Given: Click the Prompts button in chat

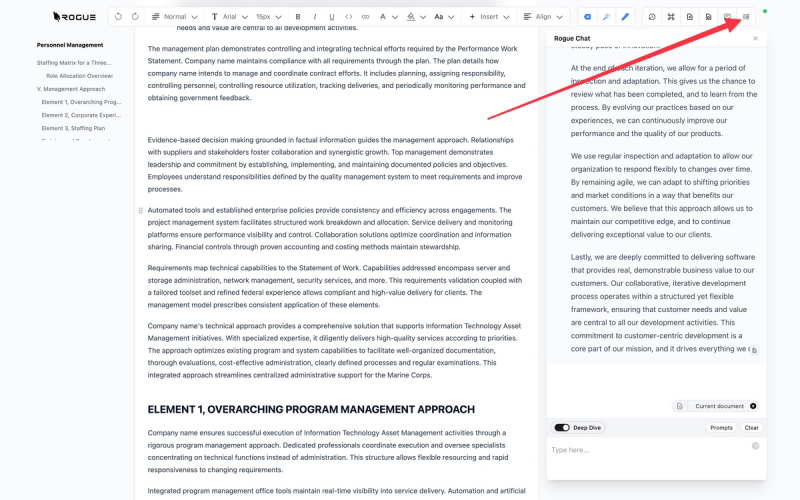Looking at the screenshot, I should coord(721,428).
